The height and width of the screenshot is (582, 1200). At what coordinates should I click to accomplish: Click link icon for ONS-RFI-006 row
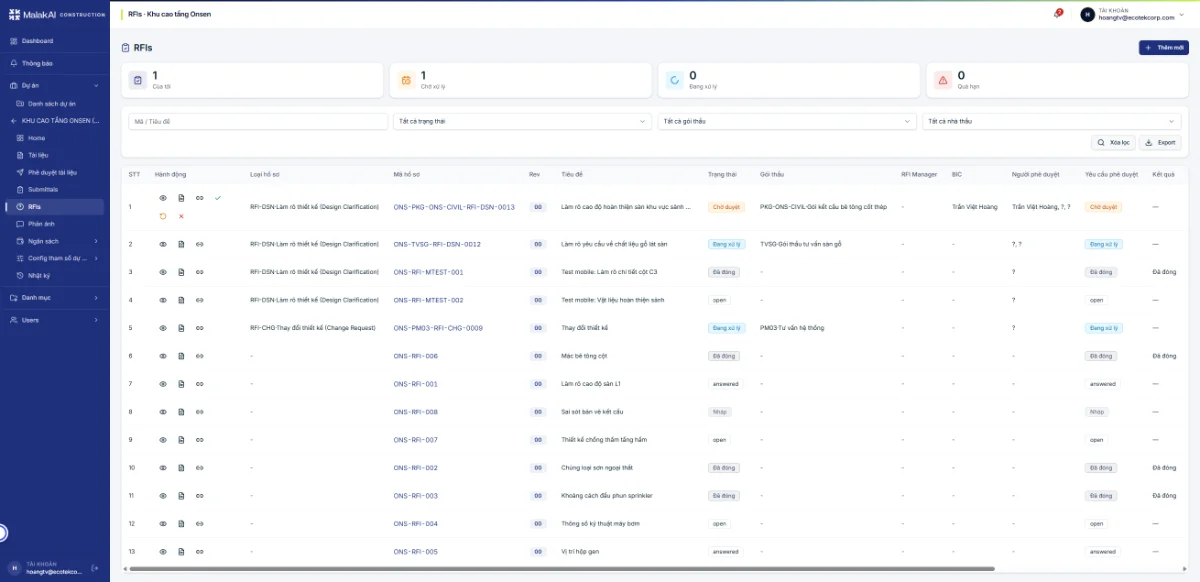click(199, 356)
